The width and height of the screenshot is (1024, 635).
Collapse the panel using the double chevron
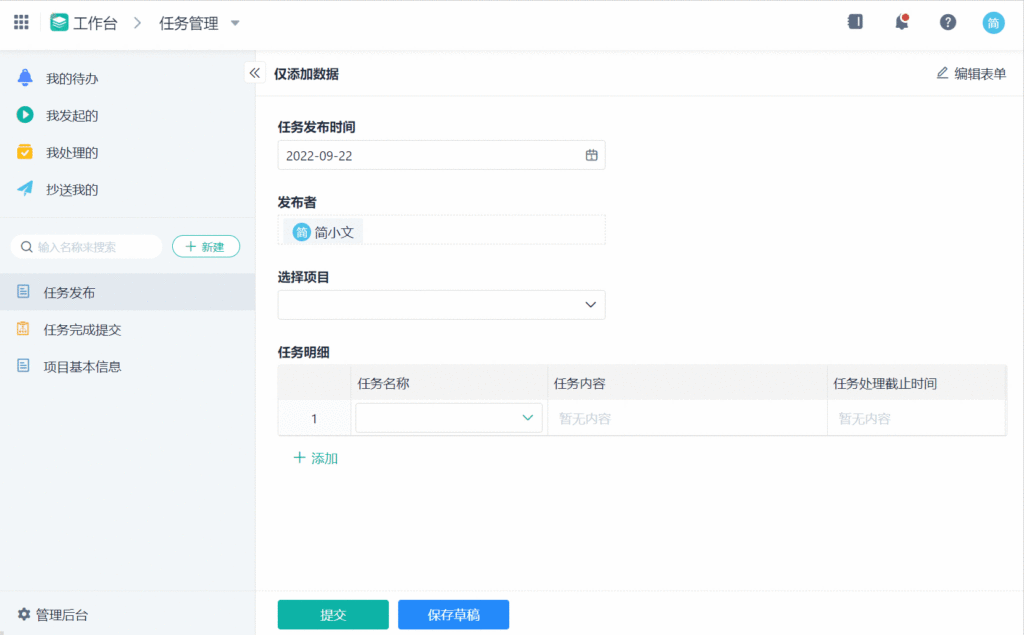coord(255,72)
